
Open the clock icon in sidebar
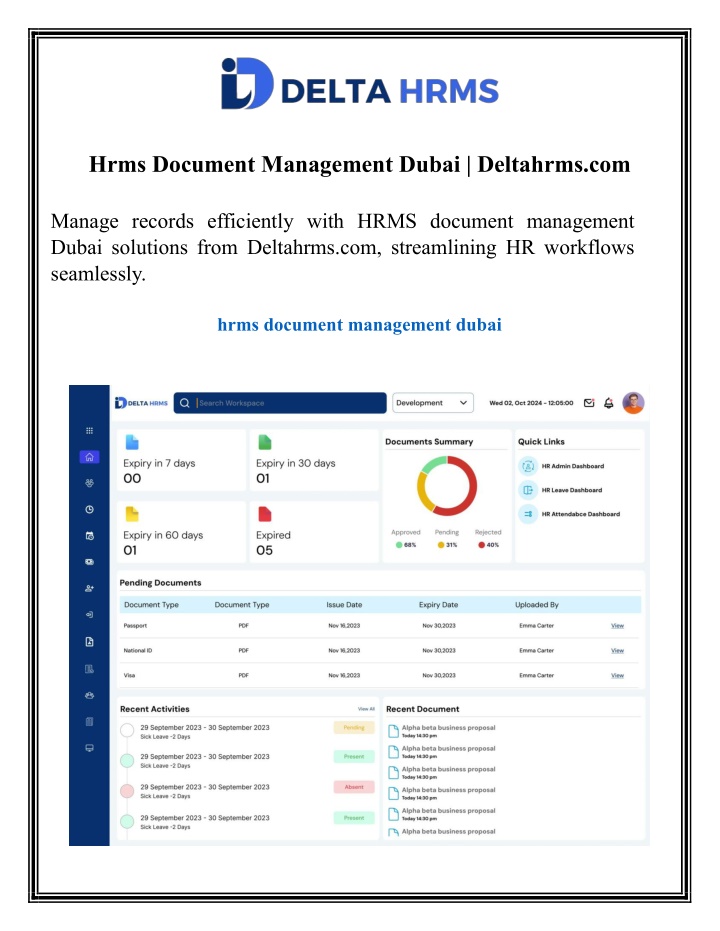[90, 509]
